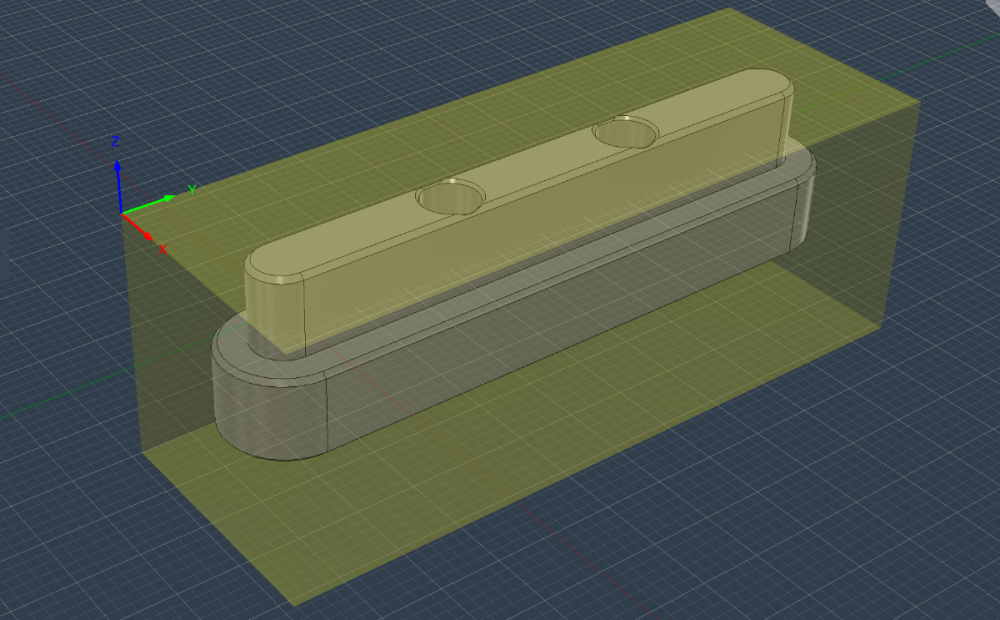Viewport: 1000px width, 620px height.
Task: Pick the origin of the coordinate triad
Action: [121, 213]
